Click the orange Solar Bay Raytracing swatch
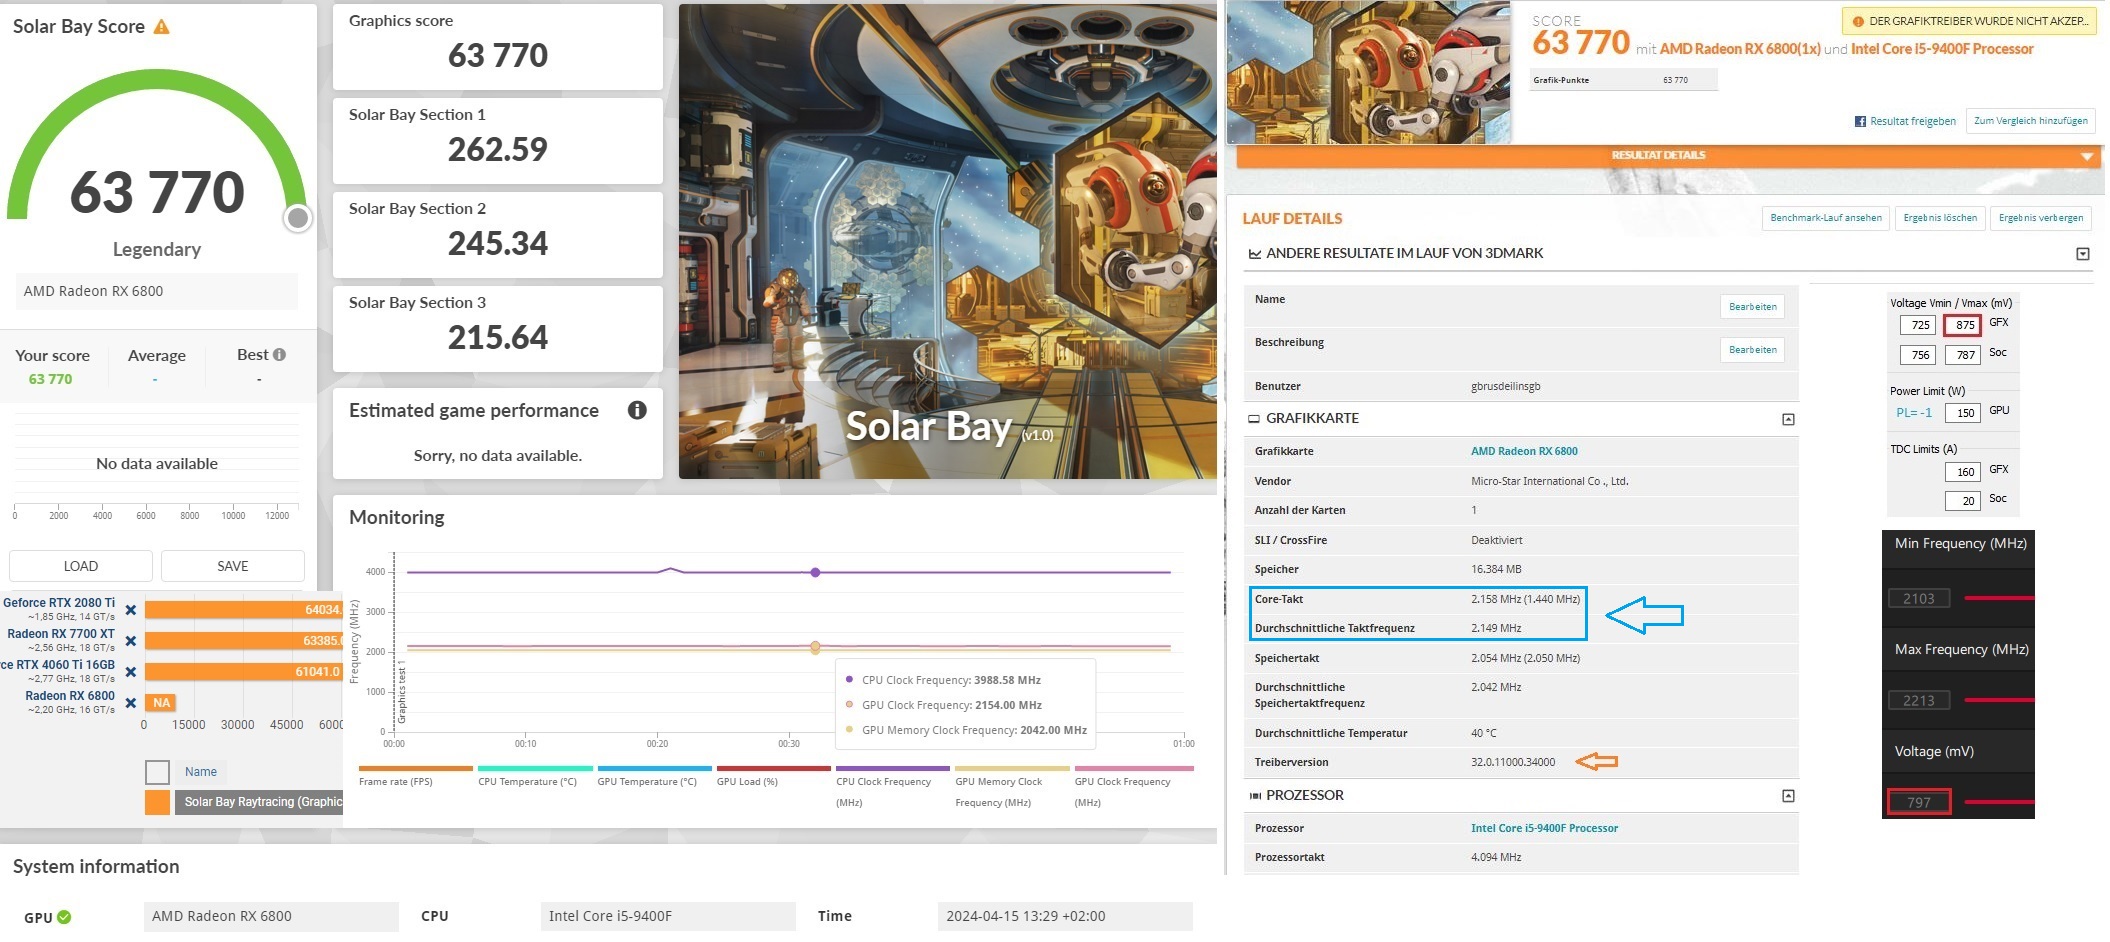The width and height of the screenshot is (2110, 942). 157,802
